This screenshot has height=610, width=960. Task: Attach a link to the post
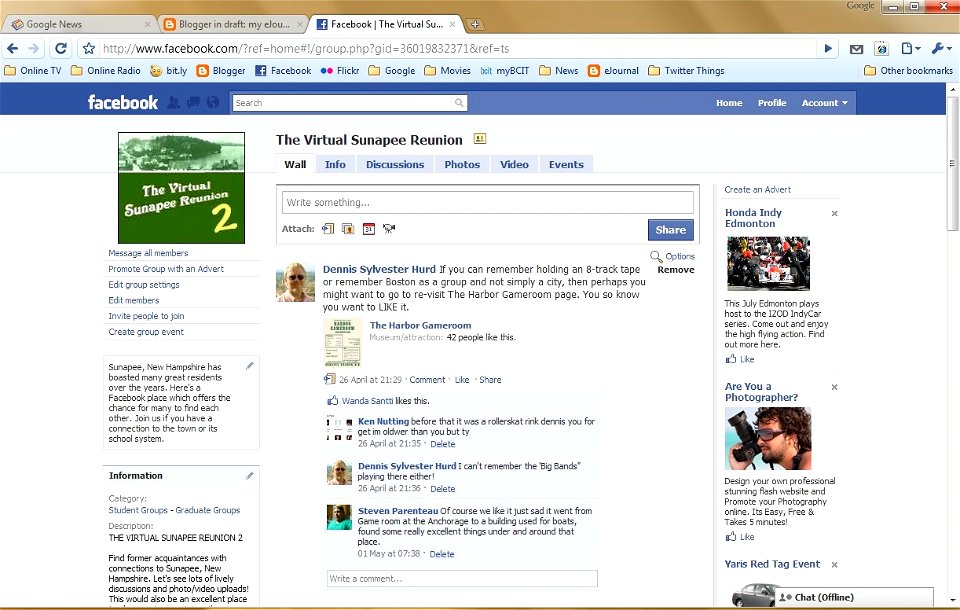click(328, 228)
